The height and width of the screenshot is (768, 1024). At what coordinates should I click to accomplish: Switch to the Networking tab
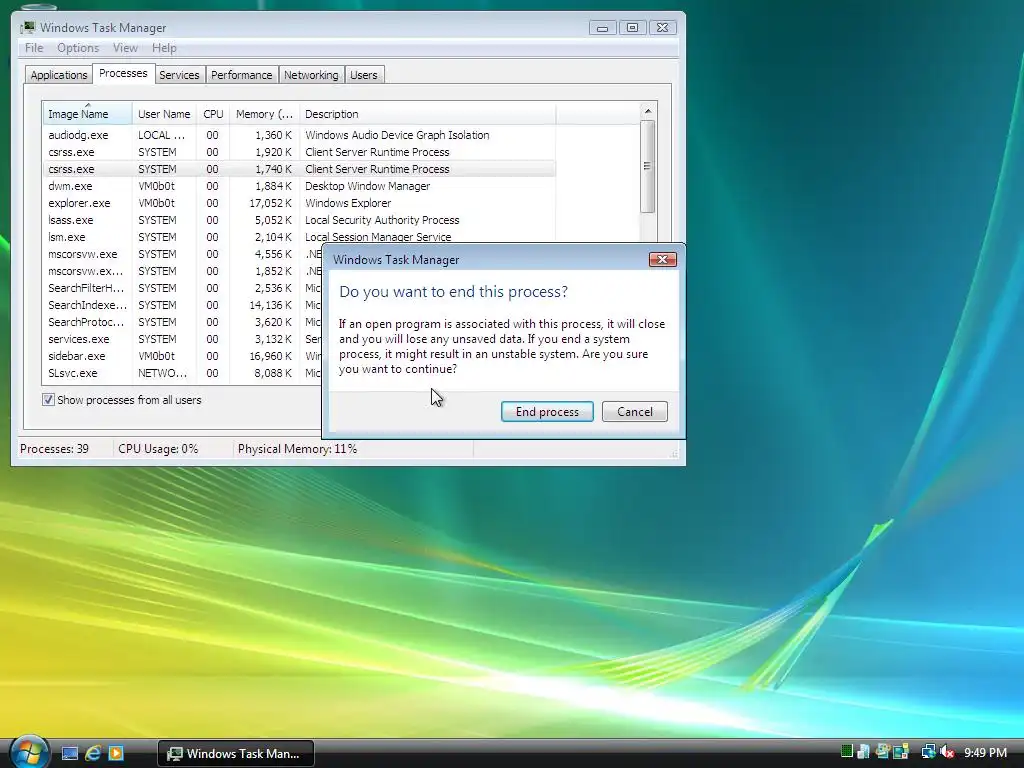(x=311, y=75)
